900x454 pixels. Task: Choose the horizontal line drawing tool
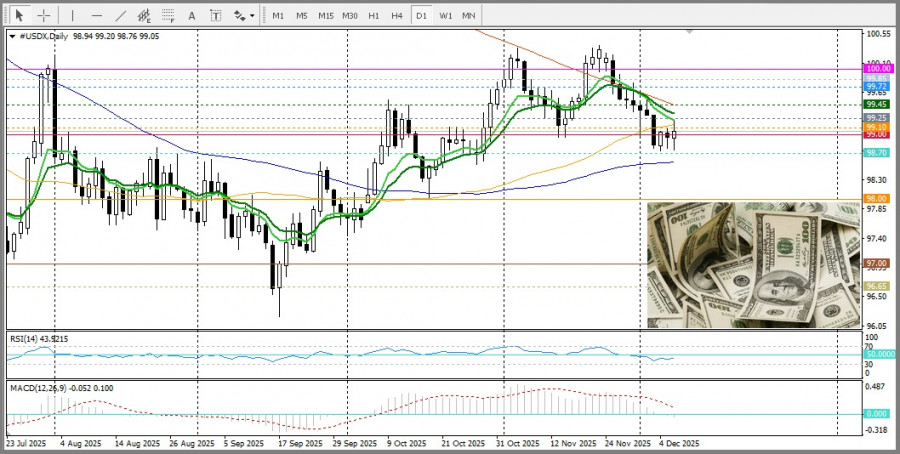(x=96, y=15)
